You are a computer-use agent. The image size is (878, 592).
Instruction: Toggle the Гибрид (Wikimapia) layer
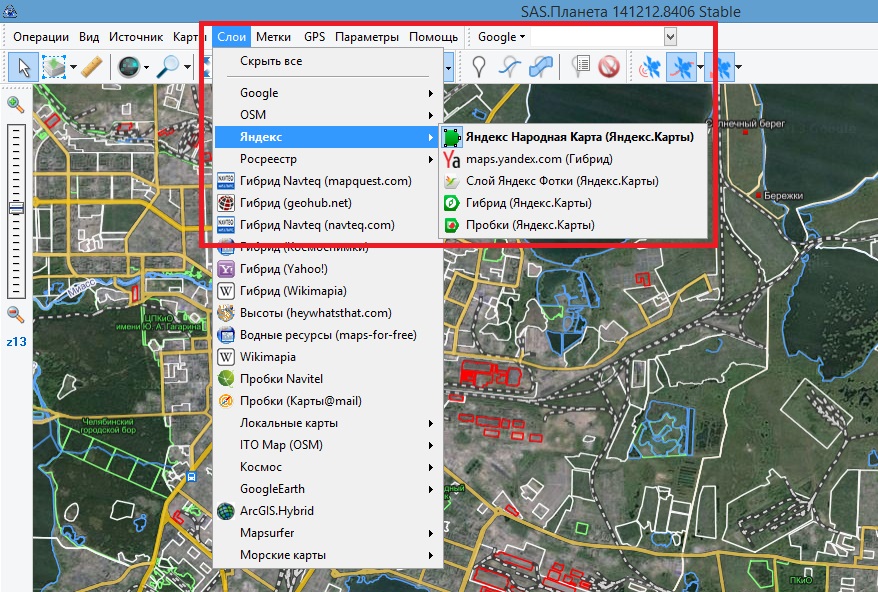point(328,291)
